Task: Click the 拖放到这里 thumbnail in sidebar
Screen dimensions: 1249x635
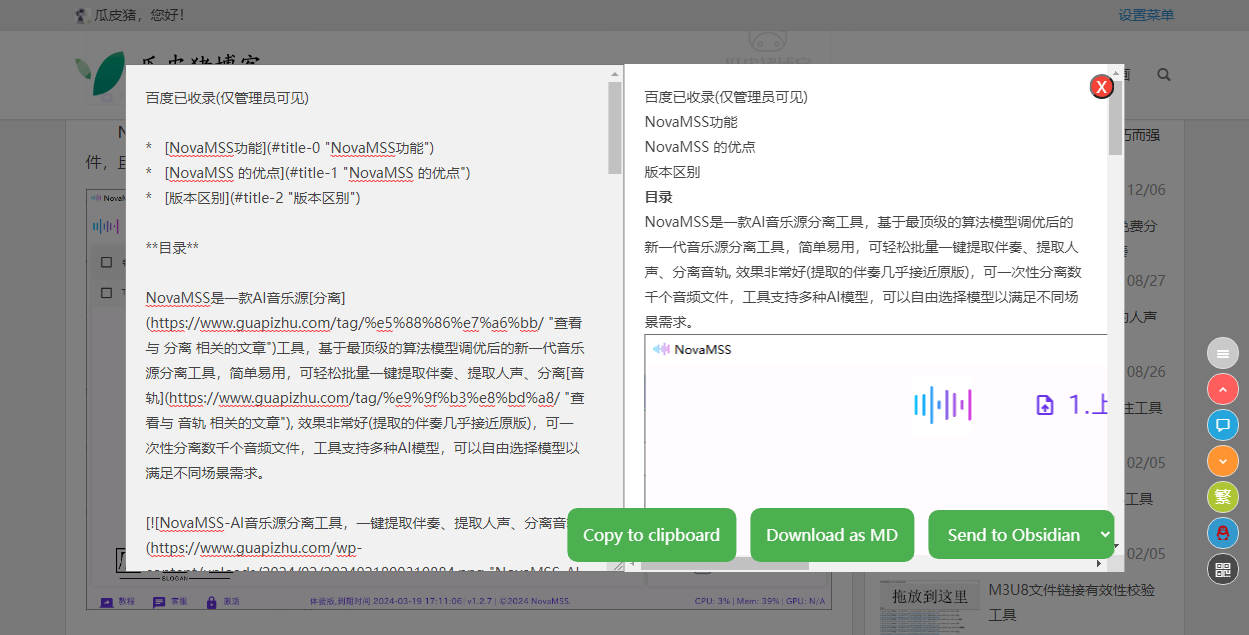Action: [930, 607]
